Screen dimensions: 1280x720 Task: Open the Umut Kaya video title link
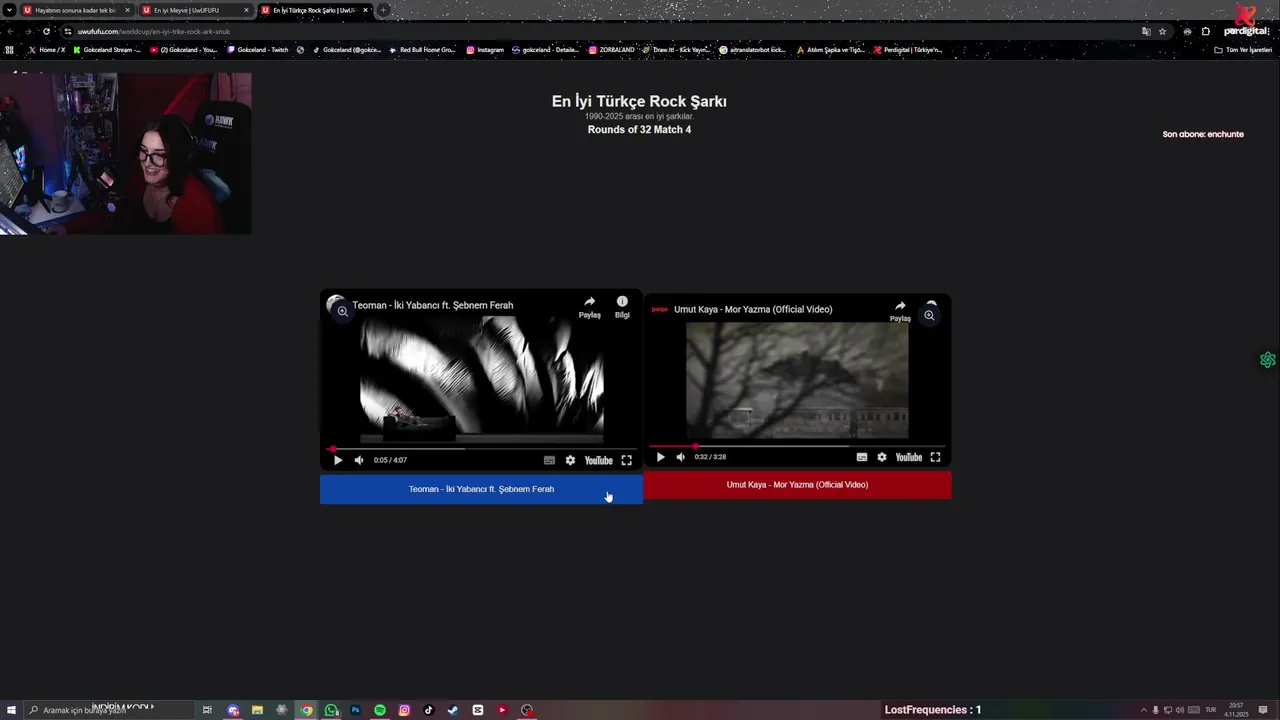click(x=753, y=309)
